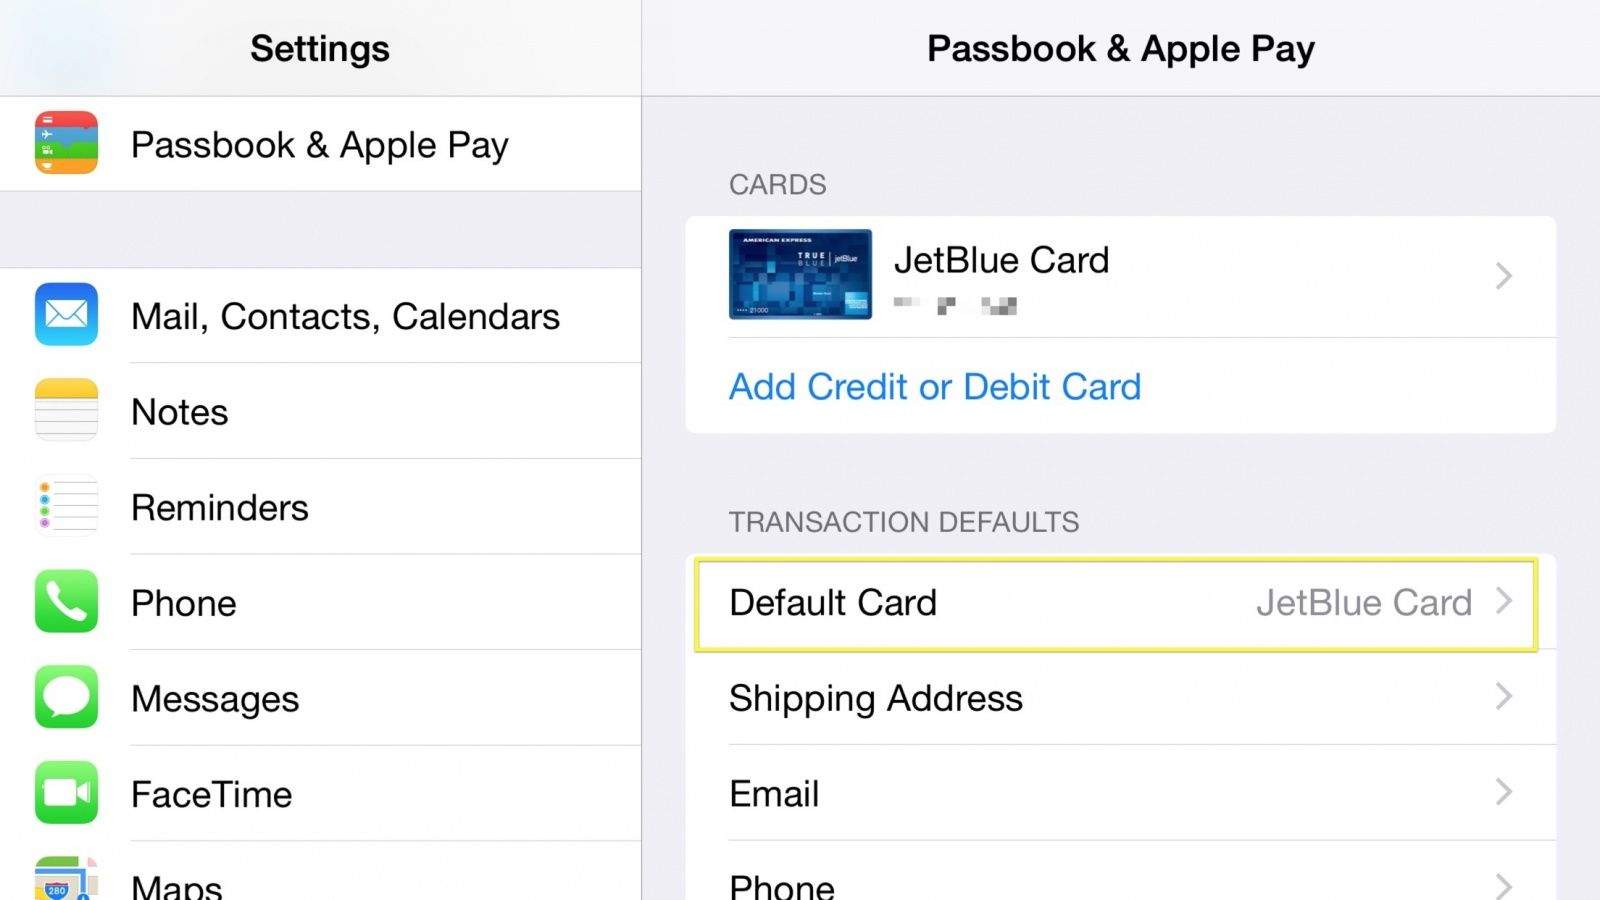Tap the Shipping Address label
The width and height of the screenshot is (1600, 900).
click(876, 698)
